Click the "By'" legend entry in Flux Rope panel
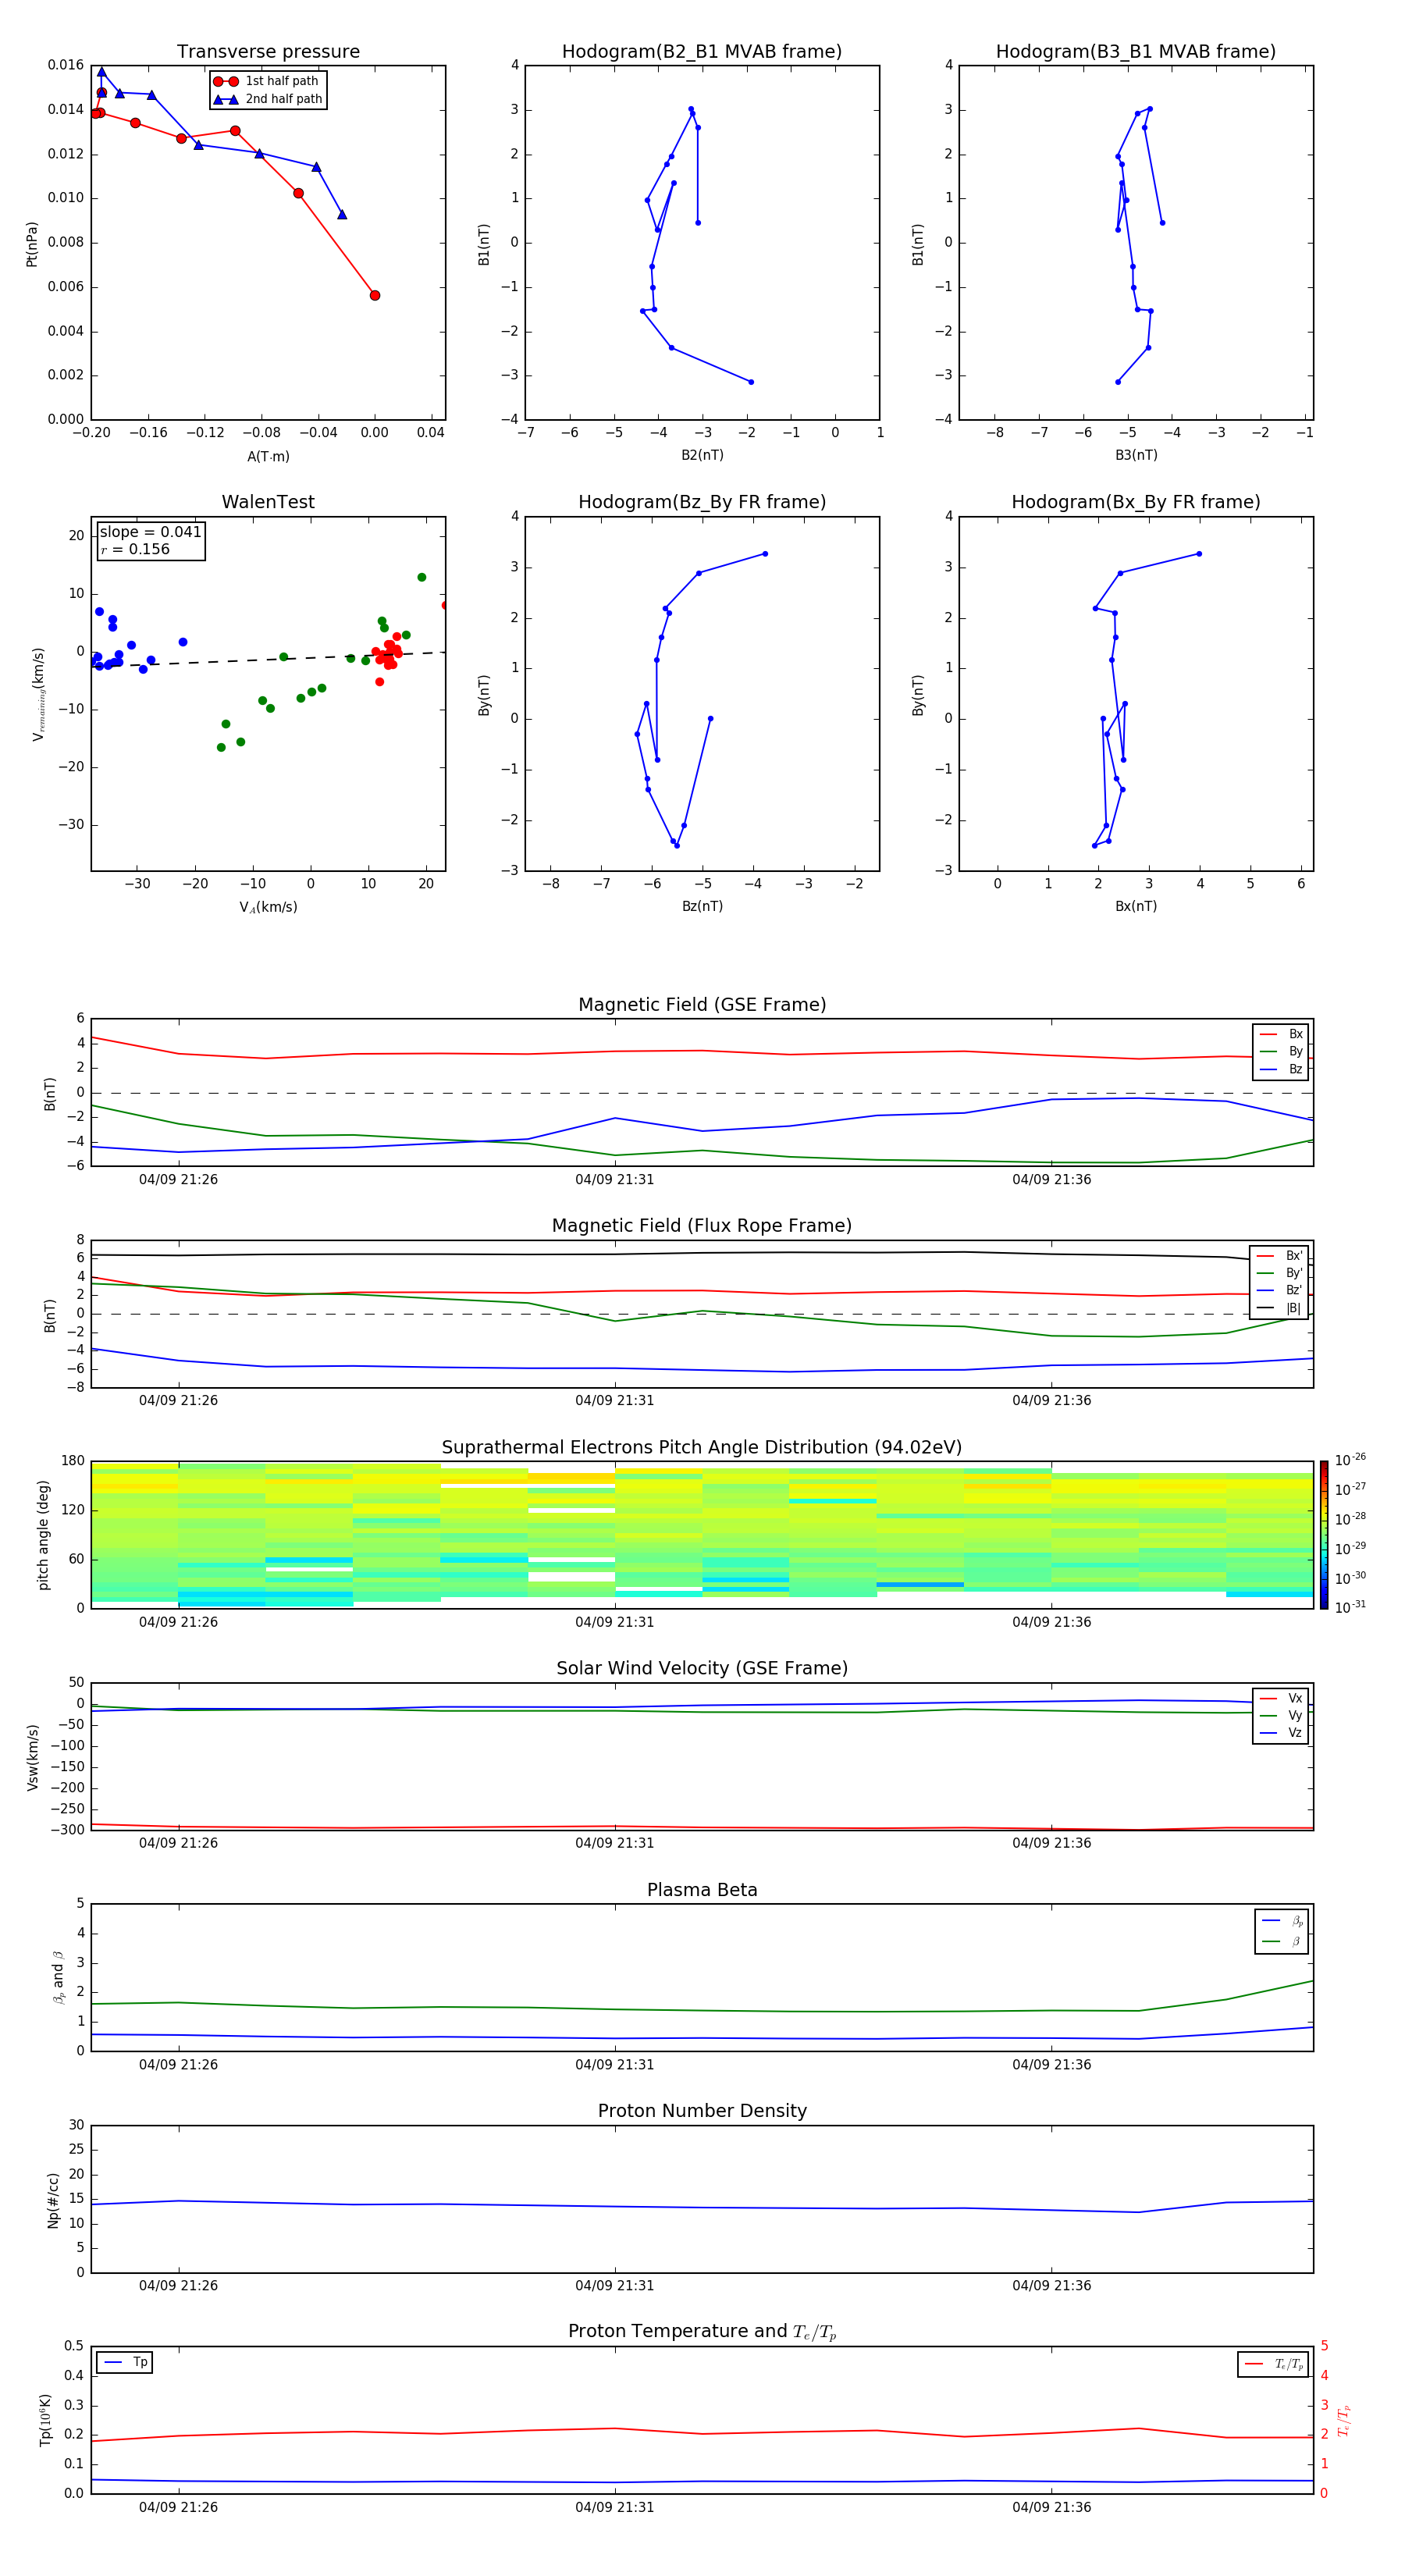1405x2576 pixels. tap(1280, 1273)
